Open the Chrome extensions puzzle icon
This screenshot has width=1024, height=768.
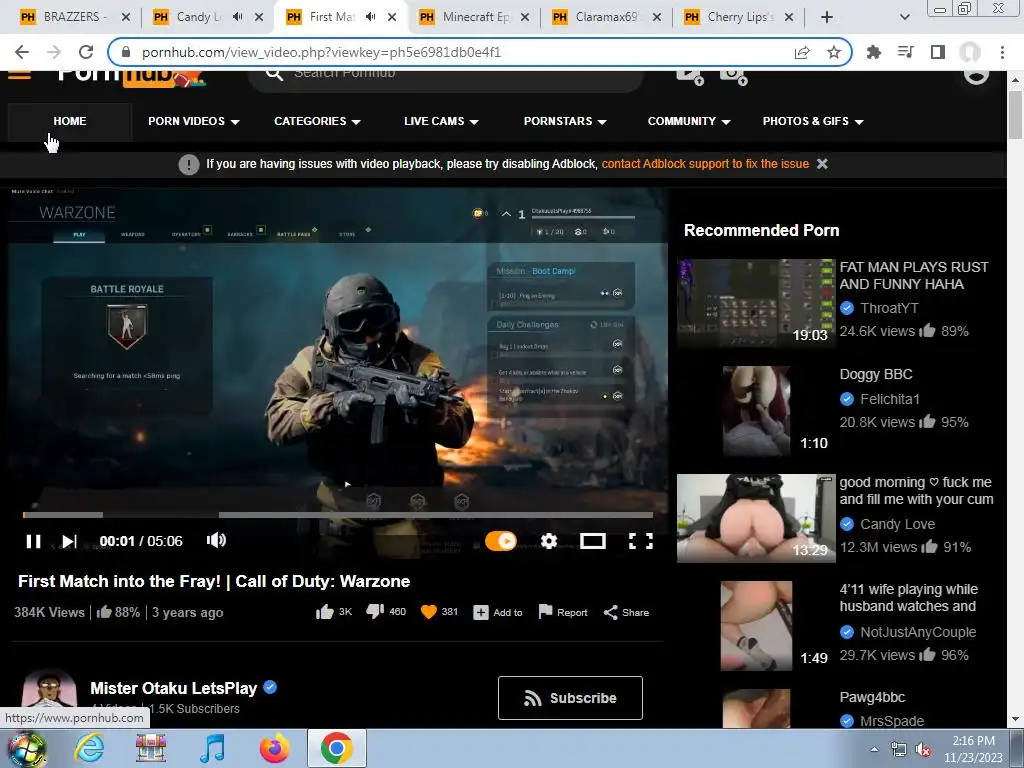873,52
